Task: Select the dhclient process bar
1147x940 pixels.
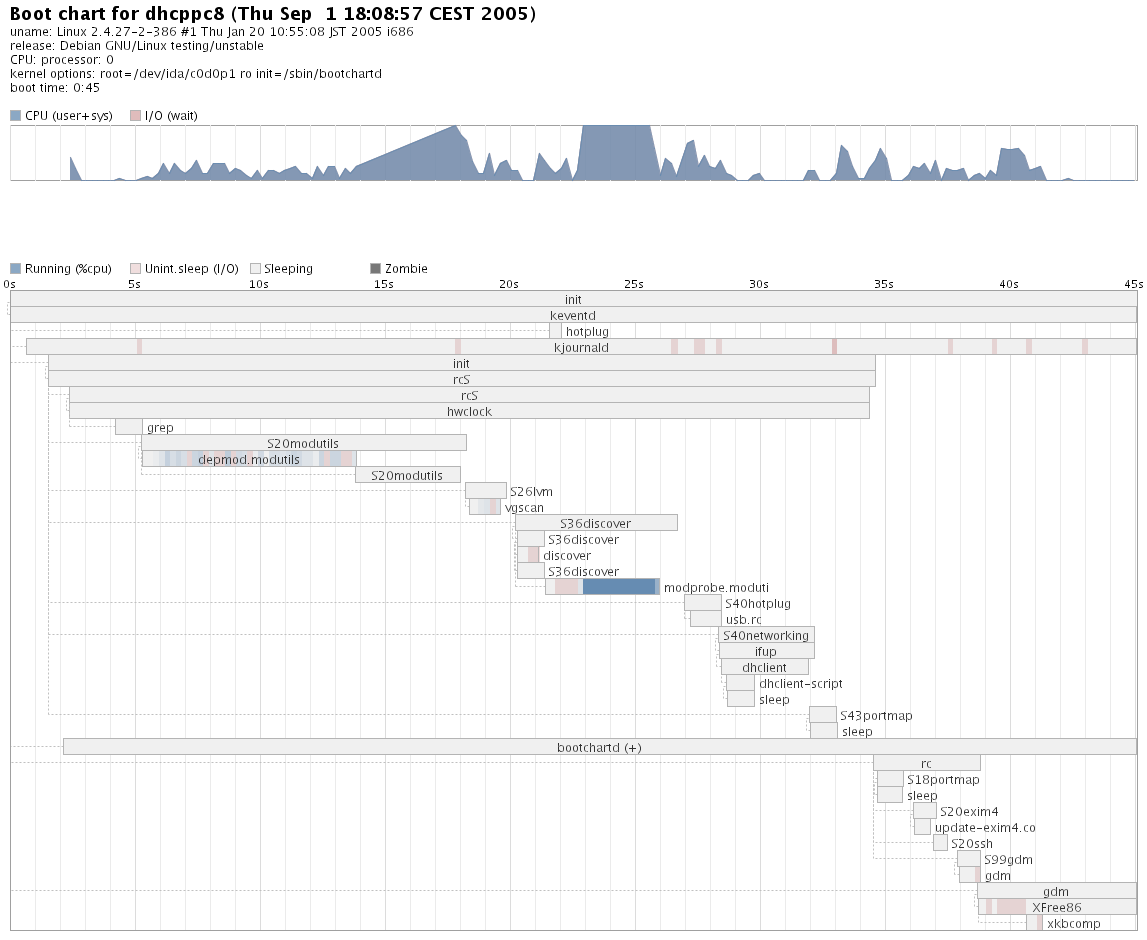Action: click(765, 667)
